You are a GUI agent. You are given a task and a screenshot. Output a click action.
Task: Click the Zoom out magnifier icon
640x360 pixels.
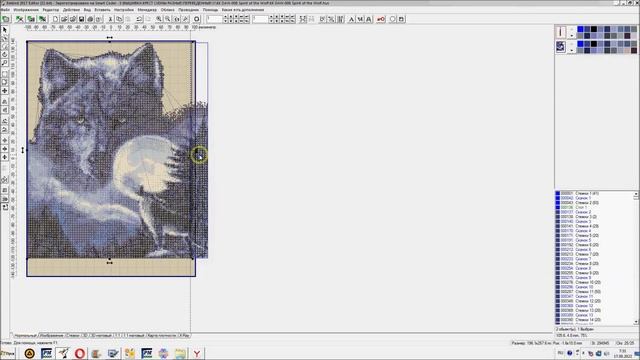point(167,19)
